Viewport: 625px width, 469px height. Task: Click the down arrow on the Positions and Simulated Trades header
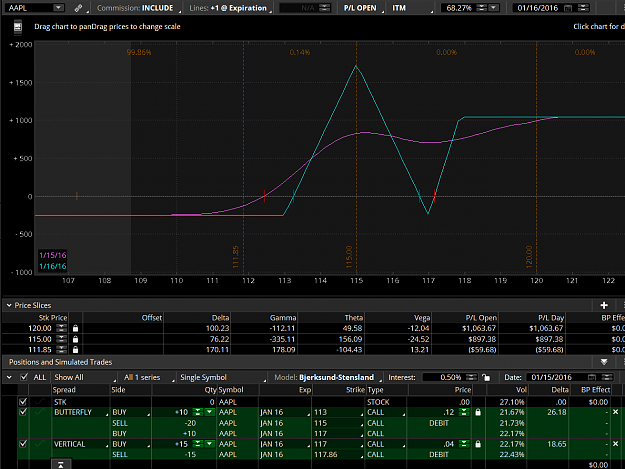tap(604, 362)
